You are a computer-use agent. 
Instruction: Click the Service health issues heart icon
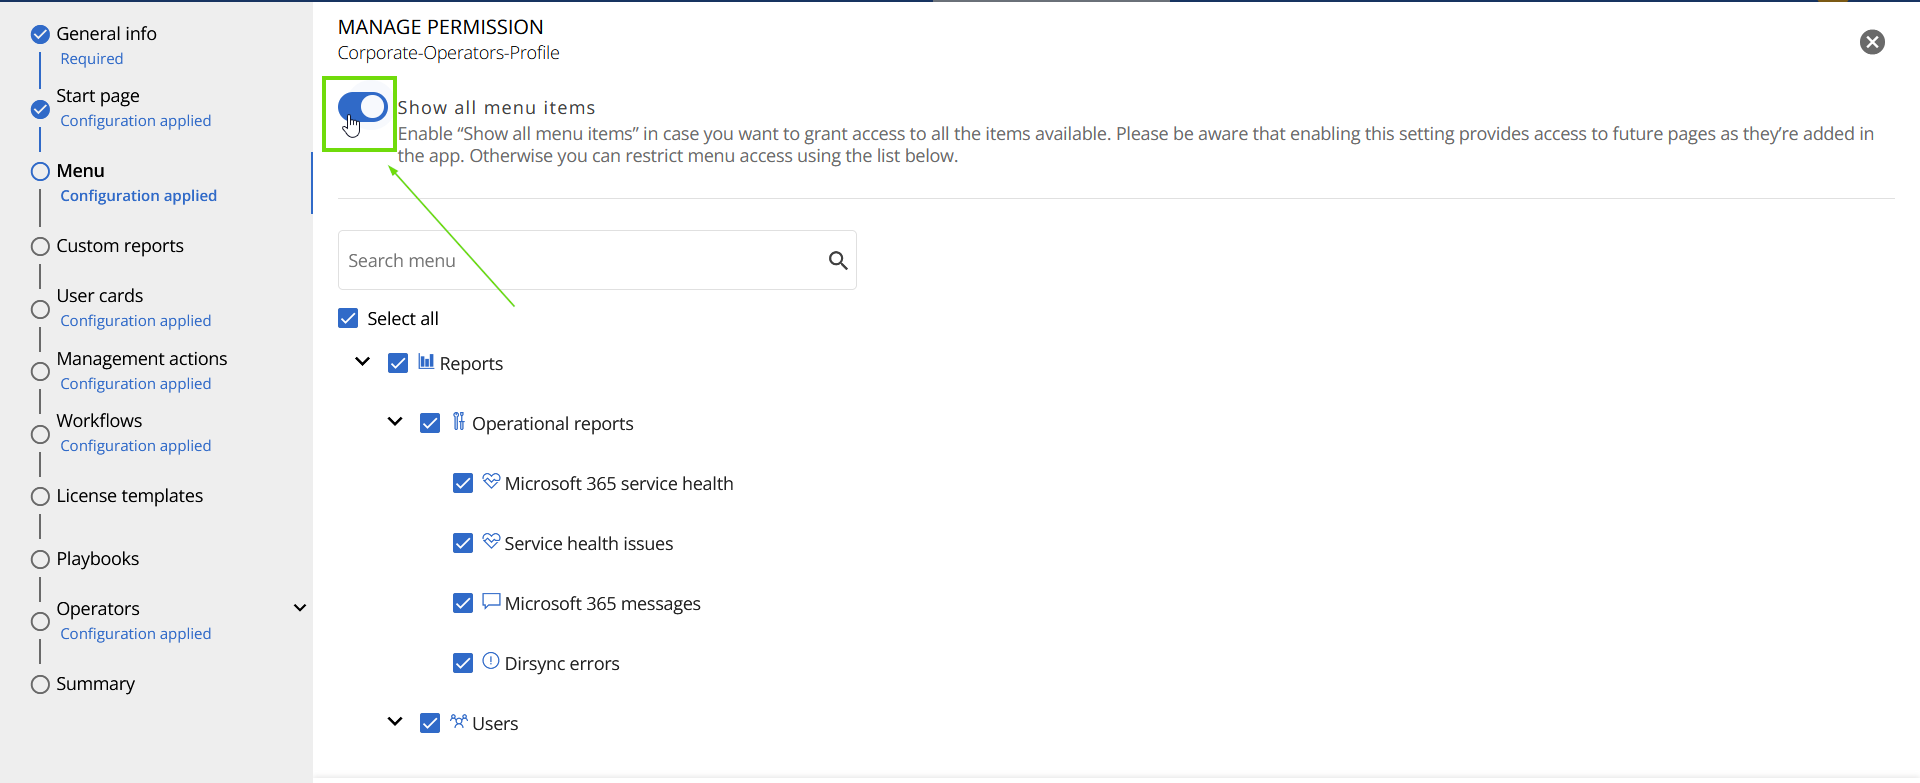point(491,541)
